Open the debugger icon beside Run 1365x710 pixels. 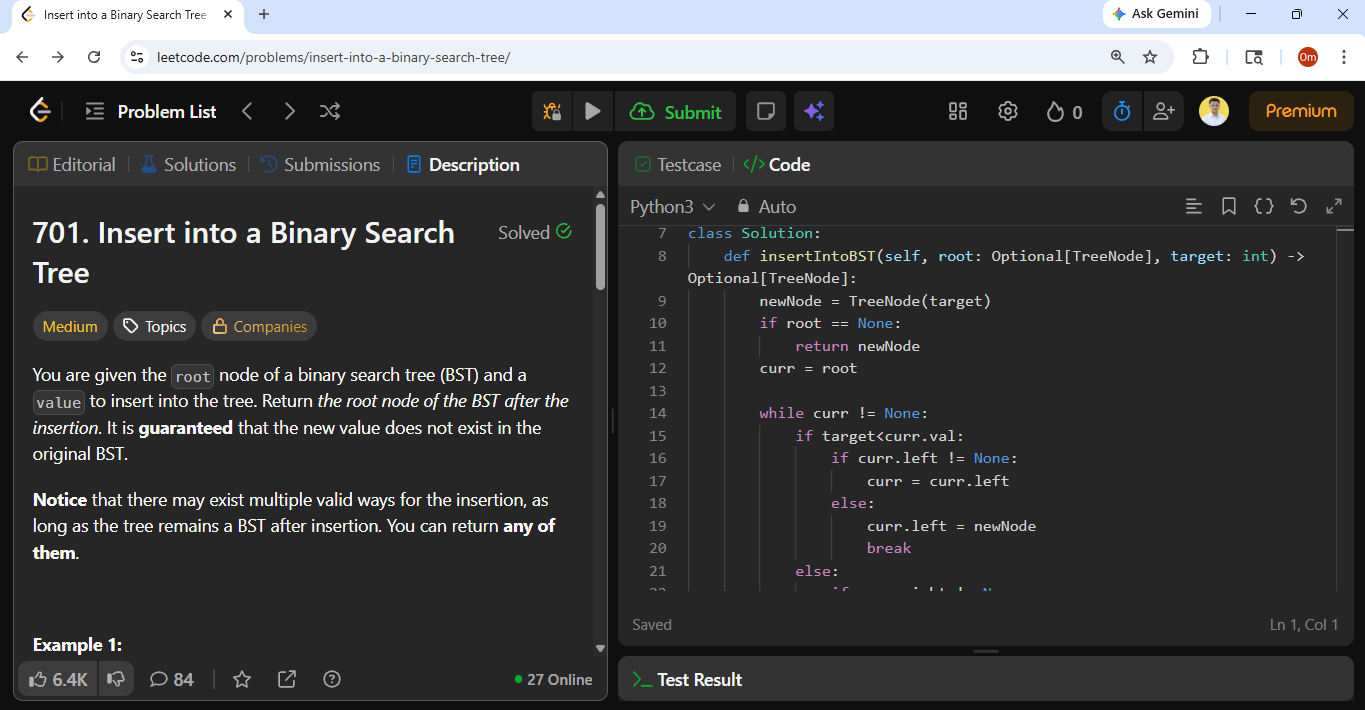(x=552, y=111)
